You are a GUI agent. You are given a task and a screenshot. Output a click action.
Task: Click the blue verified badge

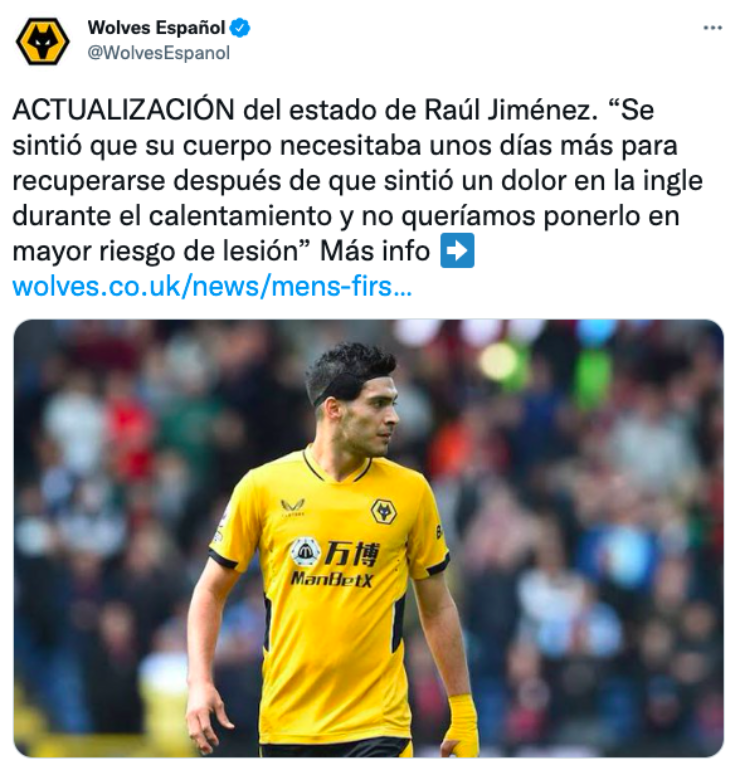point(241,28)
